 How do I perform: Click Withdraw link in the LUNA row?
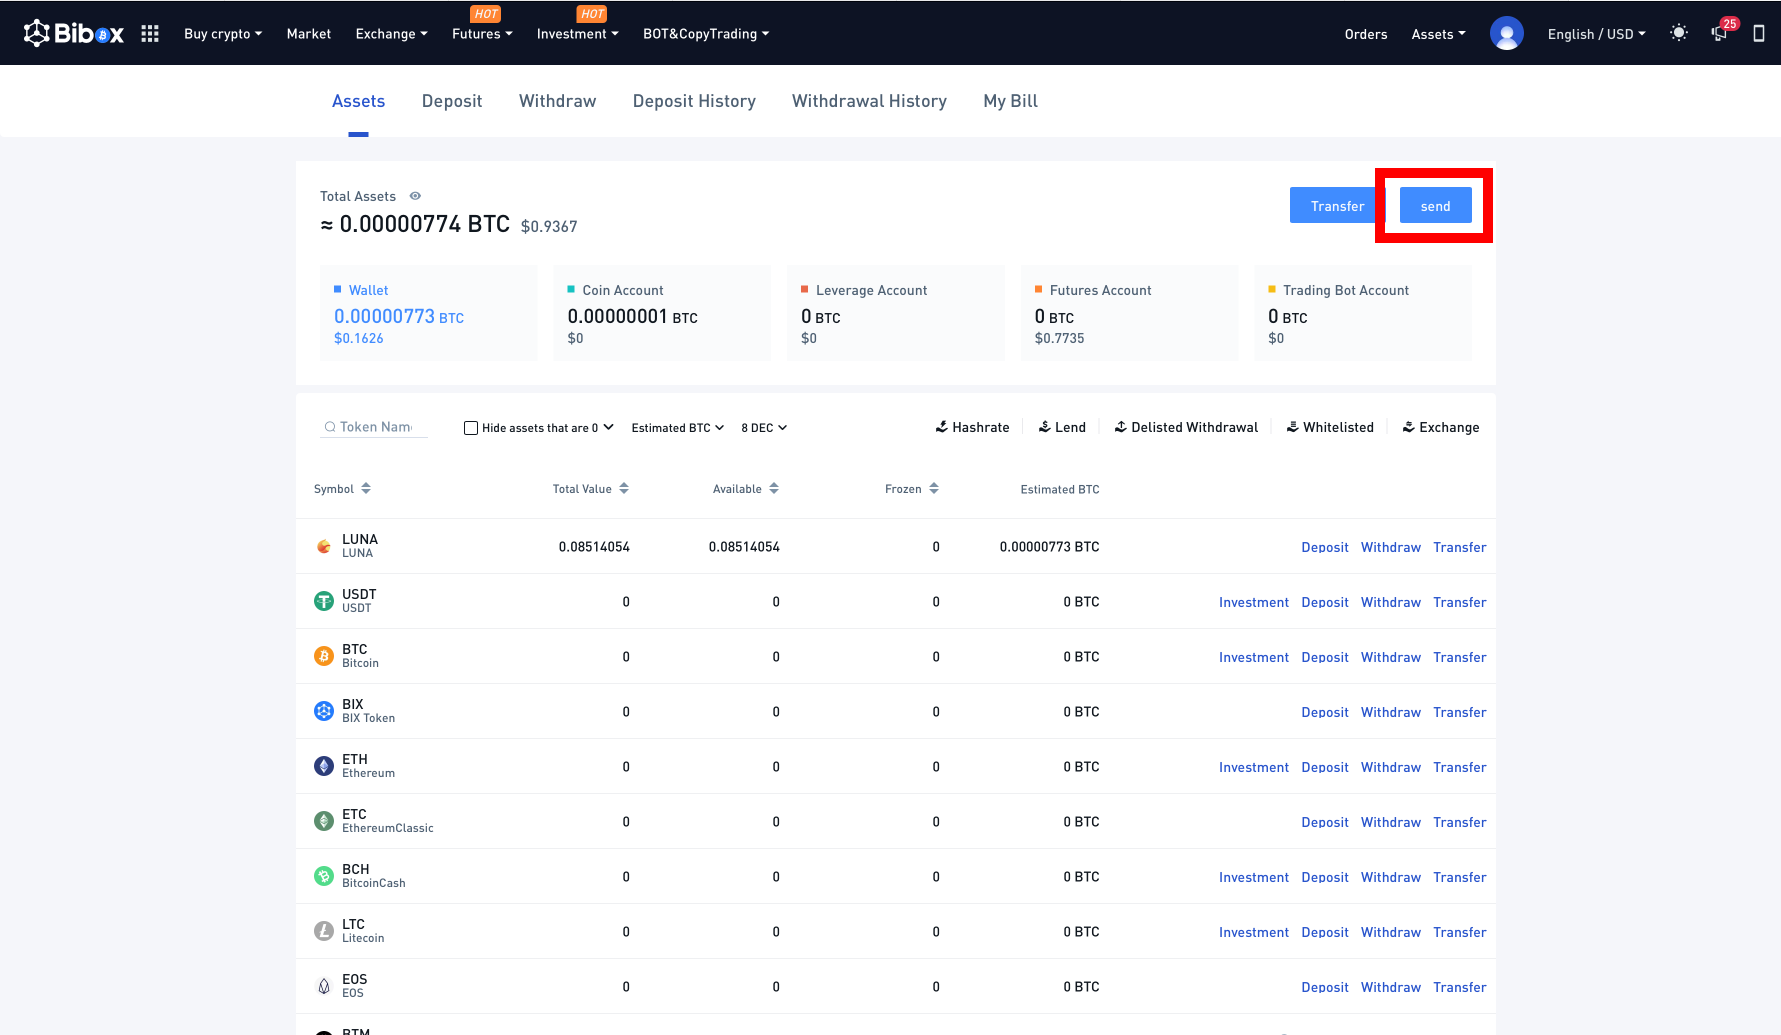tap(1390, 547)
